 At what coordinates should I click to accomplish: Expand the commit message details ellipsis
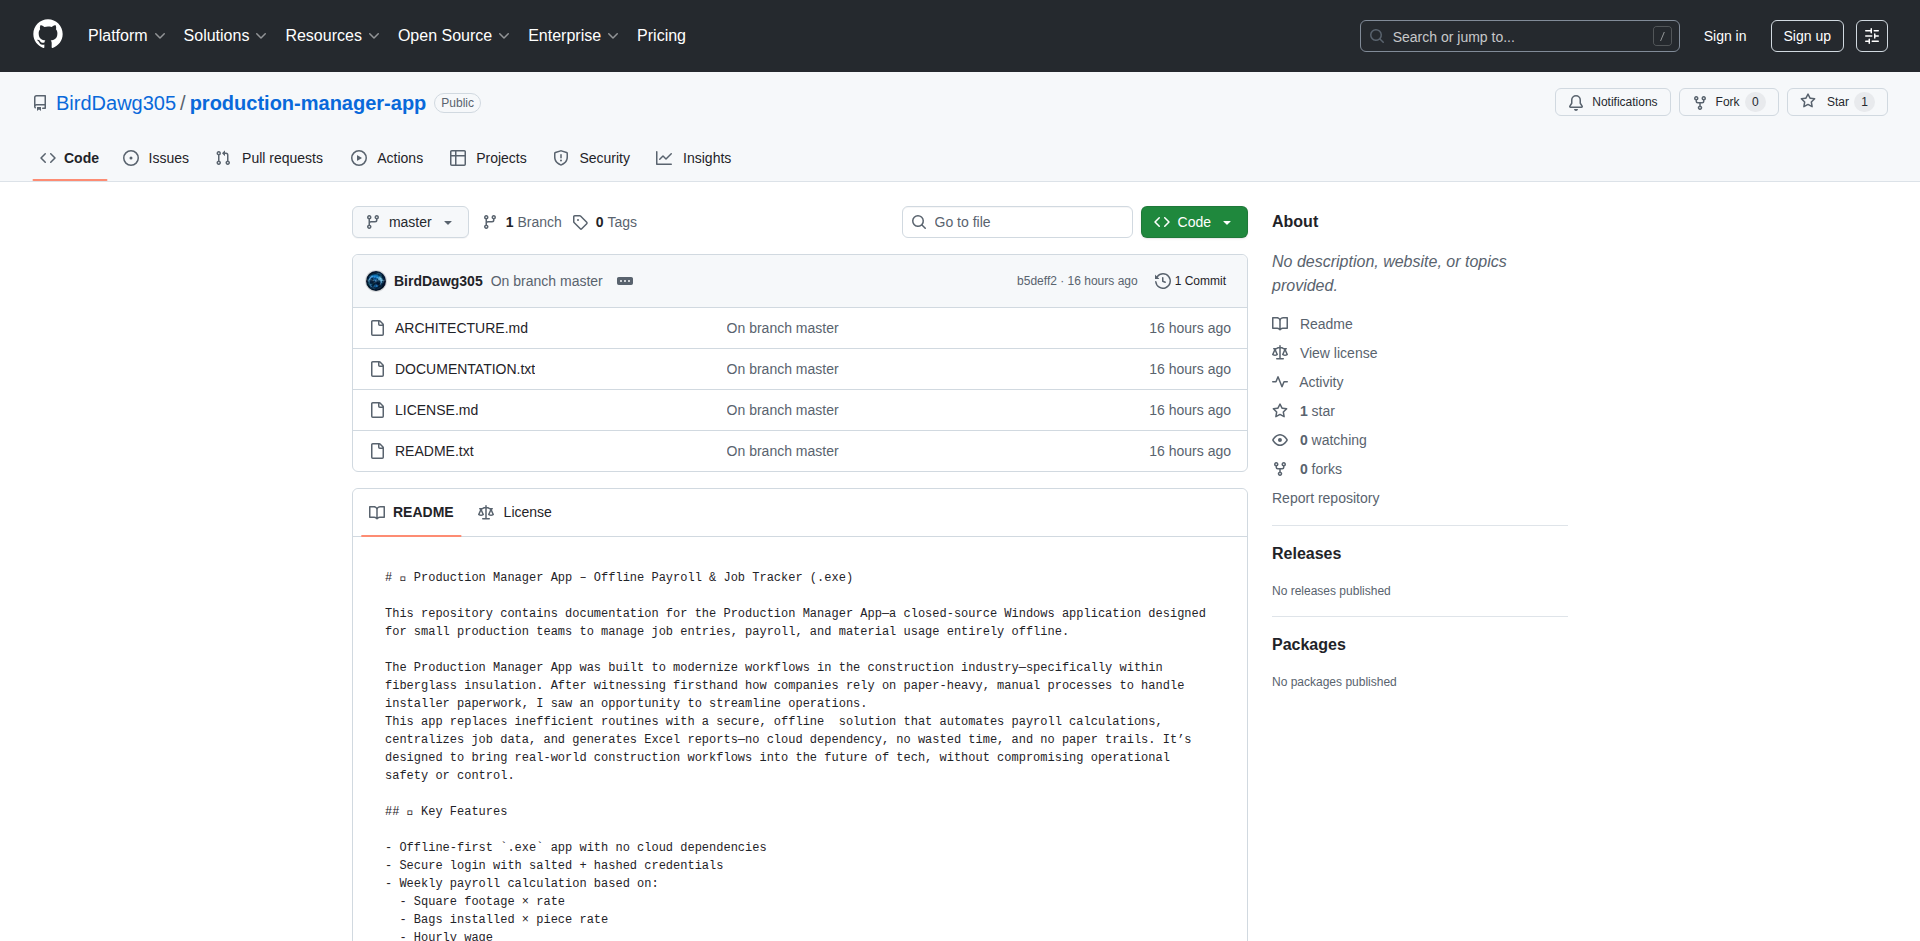tap(625, 281)
